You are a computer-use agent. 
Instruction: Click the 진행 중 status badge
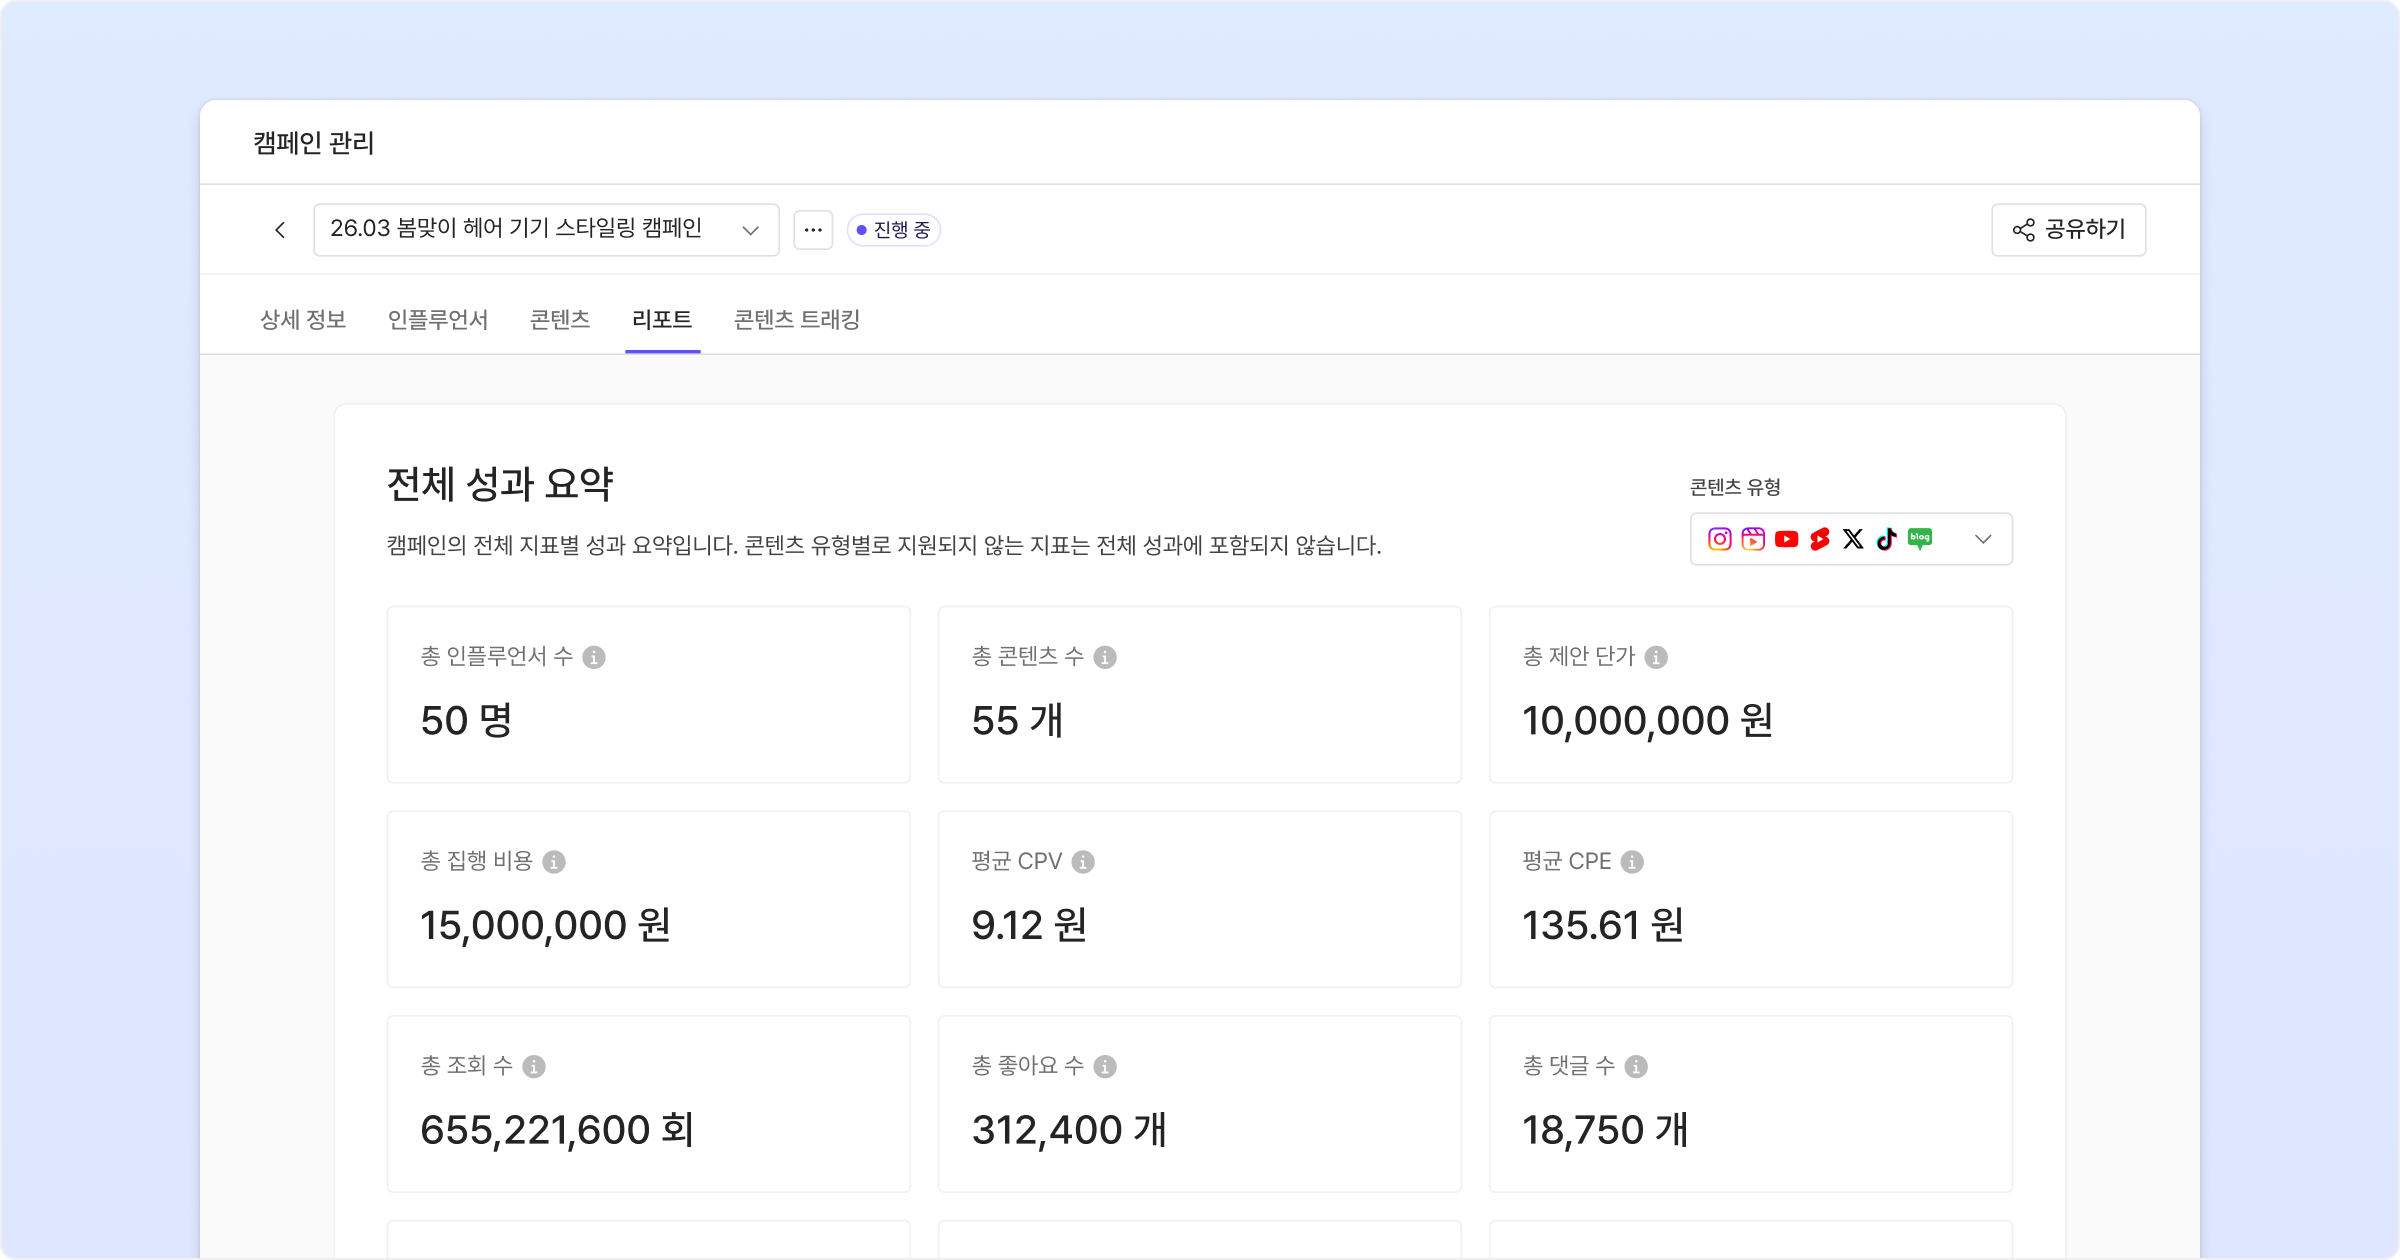tap(893, 230)
